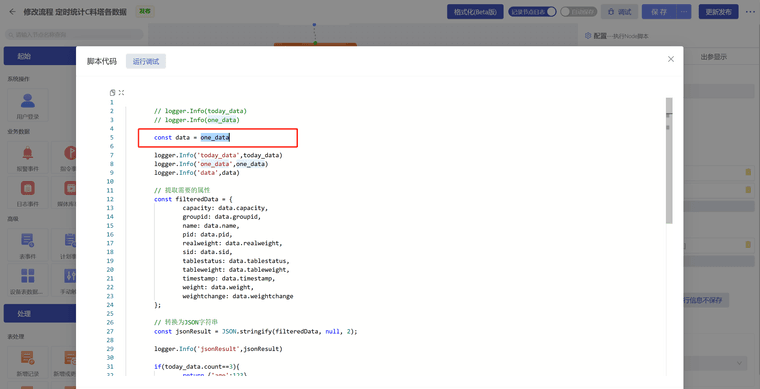Click the 格式化(Beta版) button
This screenshot has height=389, width=760.
(475, 12)
